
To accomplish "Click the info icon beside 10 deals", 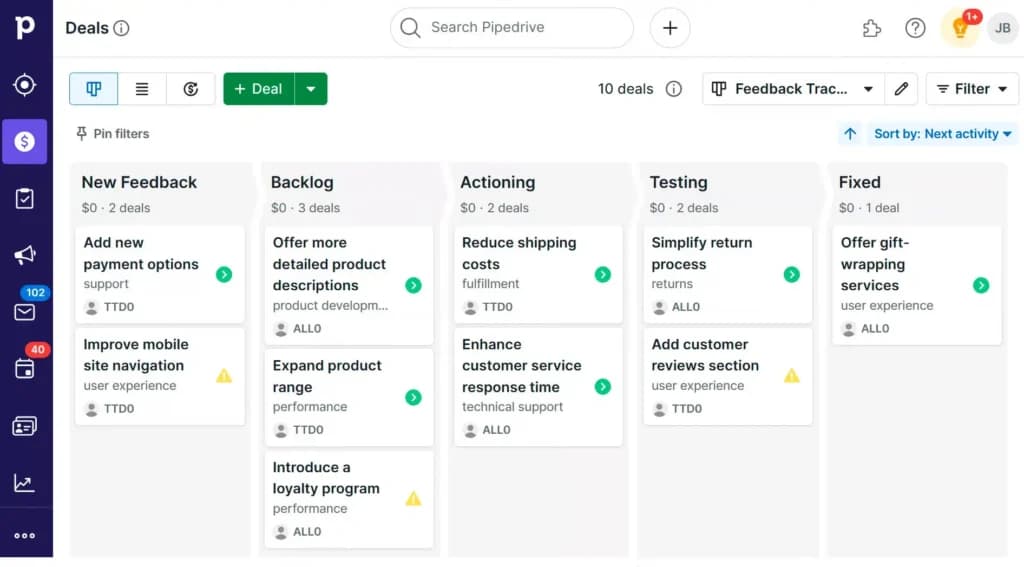I will pyautogui.click(x=673, y=89).
